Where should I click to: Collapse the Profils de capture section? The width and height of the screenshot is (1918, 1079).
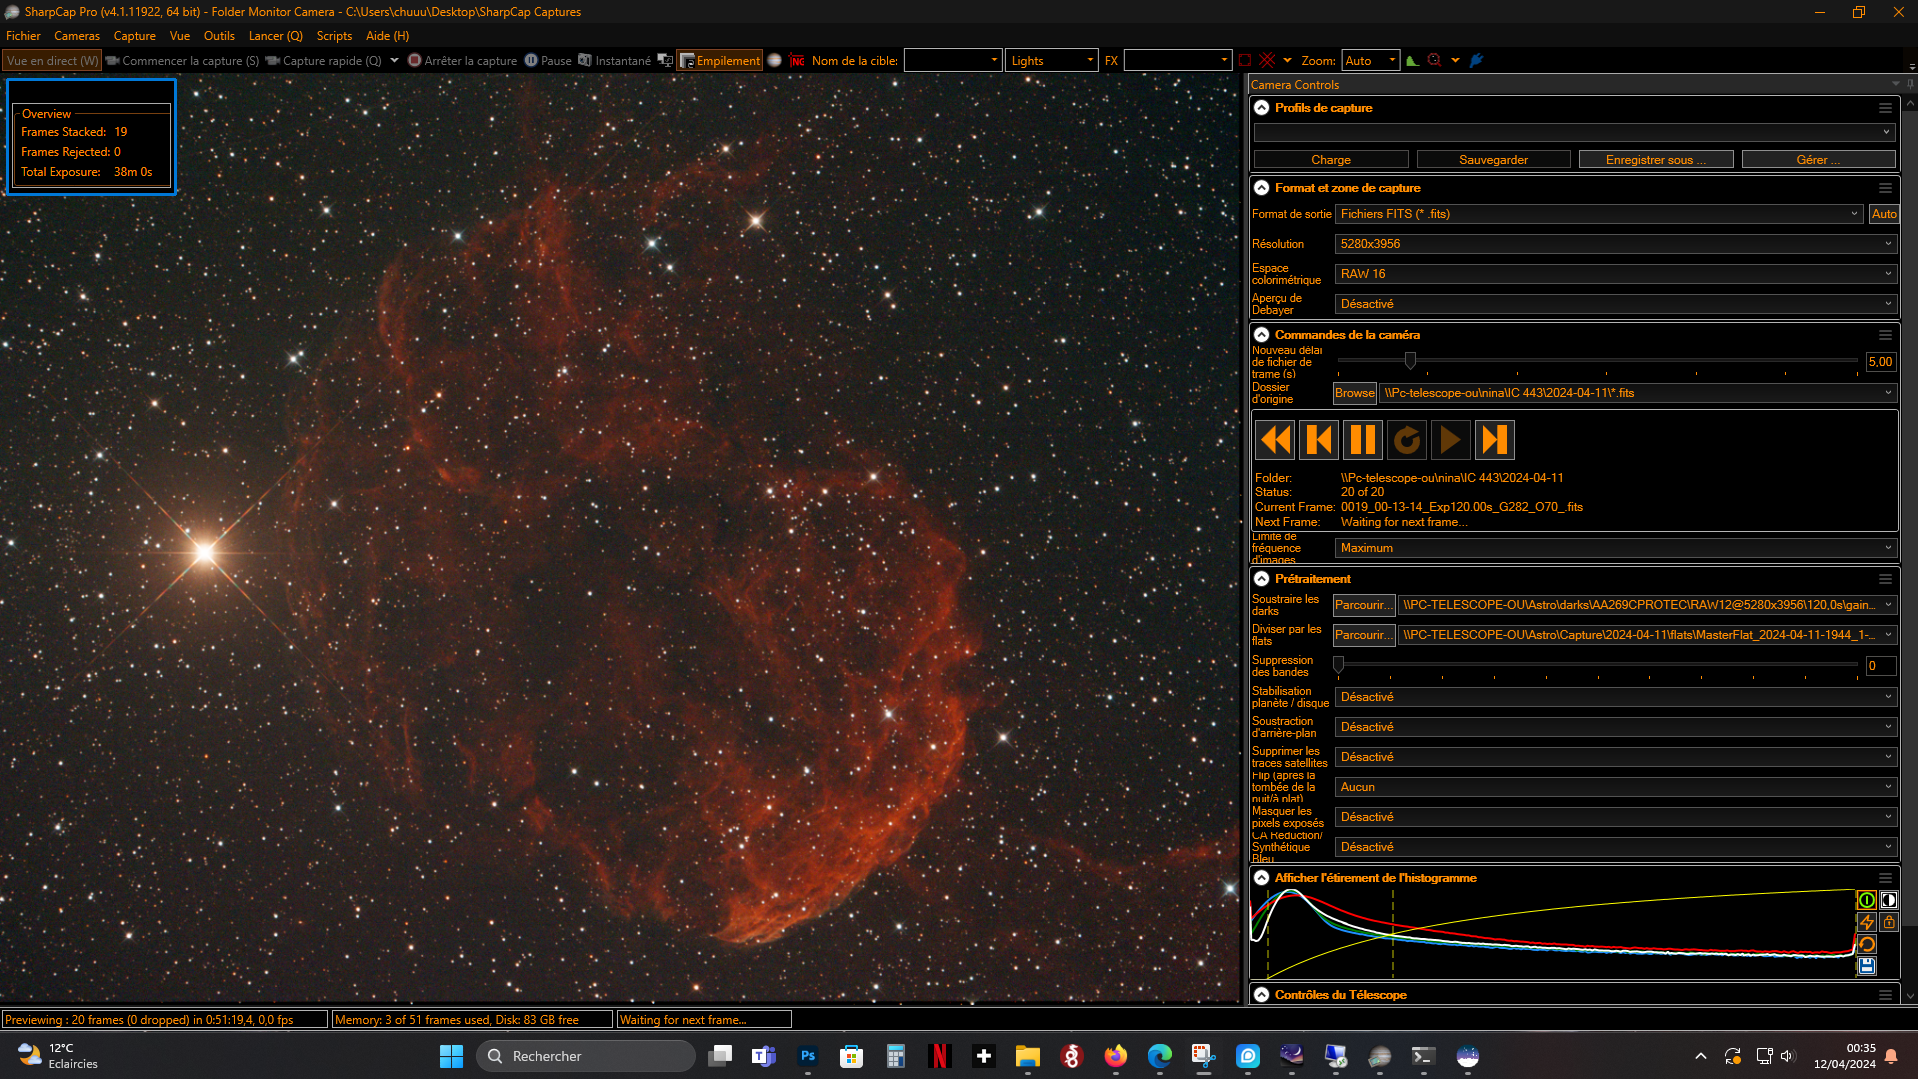(1262, 108)
